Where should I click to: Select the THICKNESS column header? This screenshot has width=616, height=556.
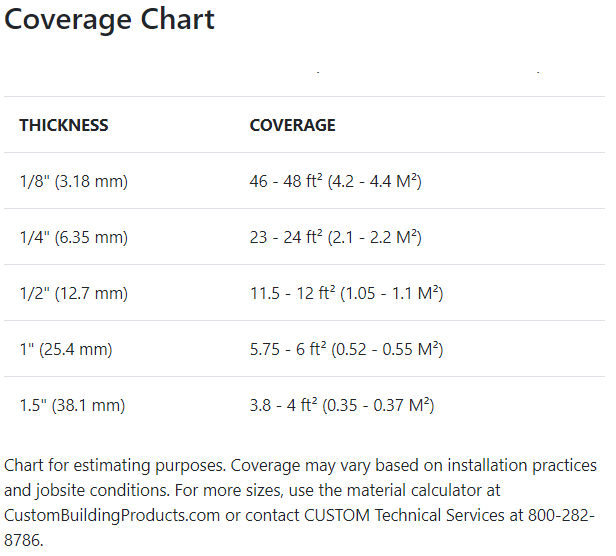(64, 126)
